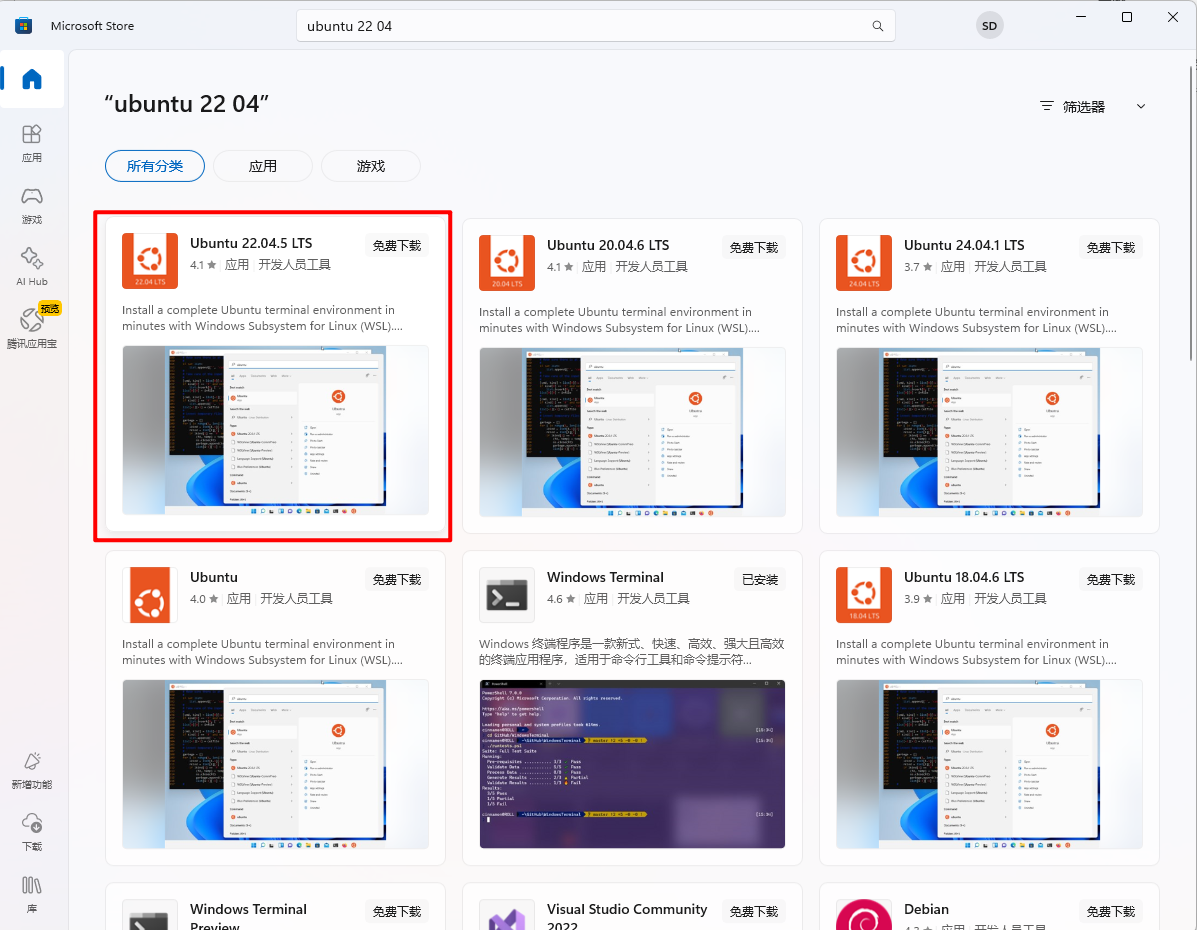Click the Debian title text

pos(926,909)
